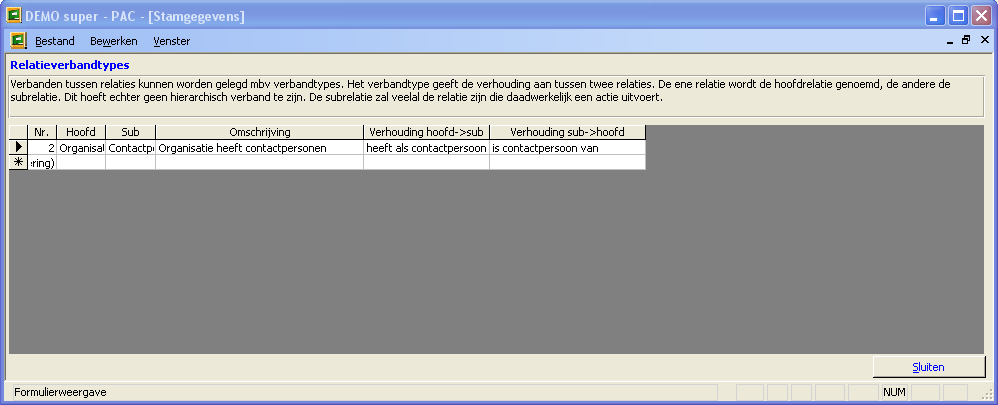Click the Verhouding sub->hoofd column header
This screenshot has height=405, width=998.
coord(568,132)
